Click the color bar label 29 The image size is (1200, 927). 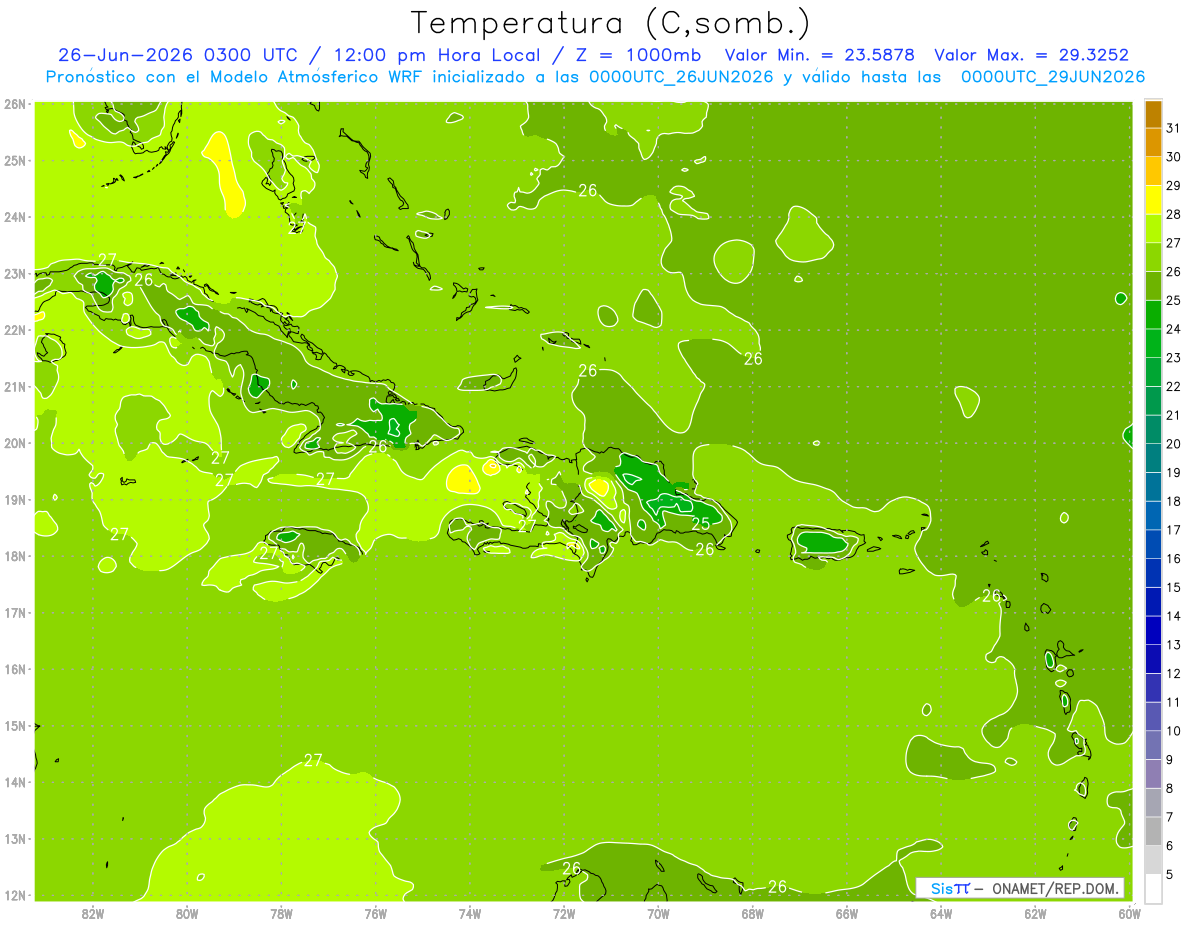[1174, 185]
